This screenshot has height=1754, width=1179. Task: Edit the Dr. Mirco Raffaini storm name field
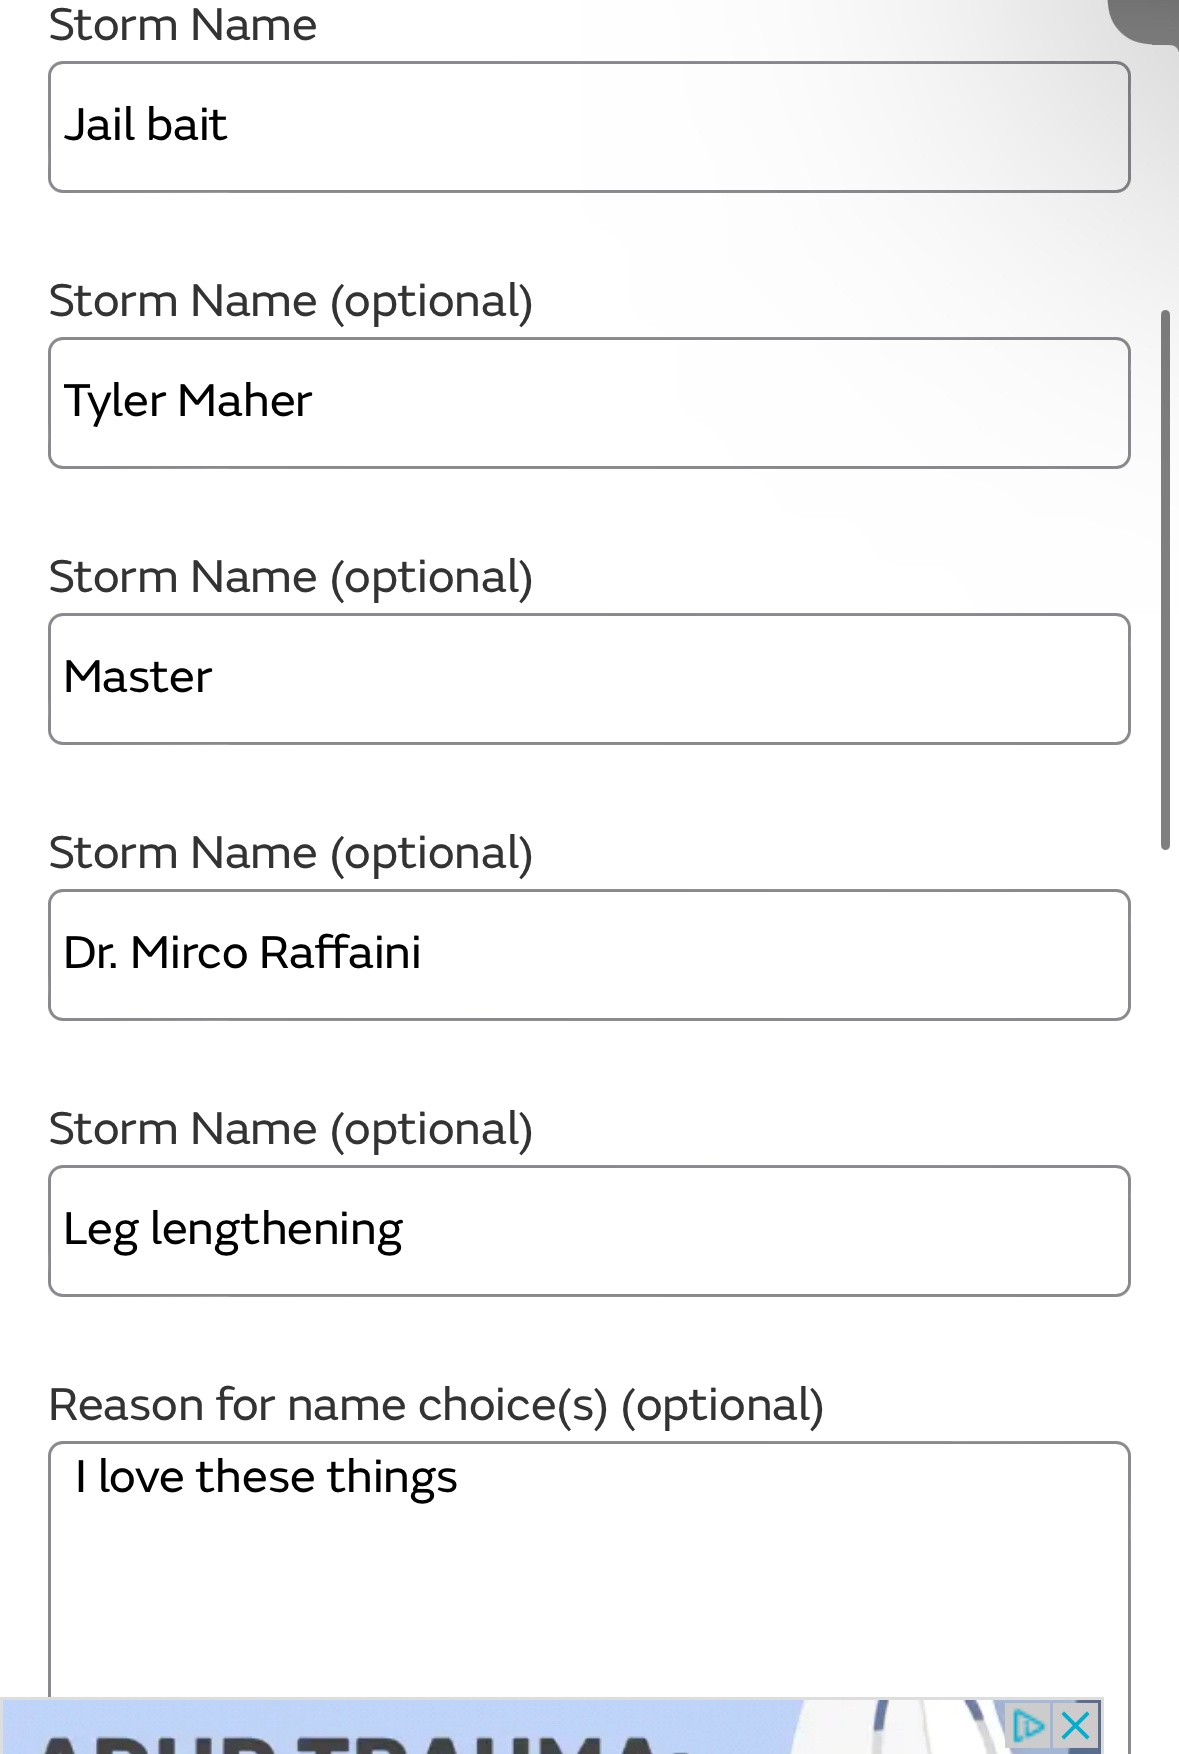click(x=589, y=955)
